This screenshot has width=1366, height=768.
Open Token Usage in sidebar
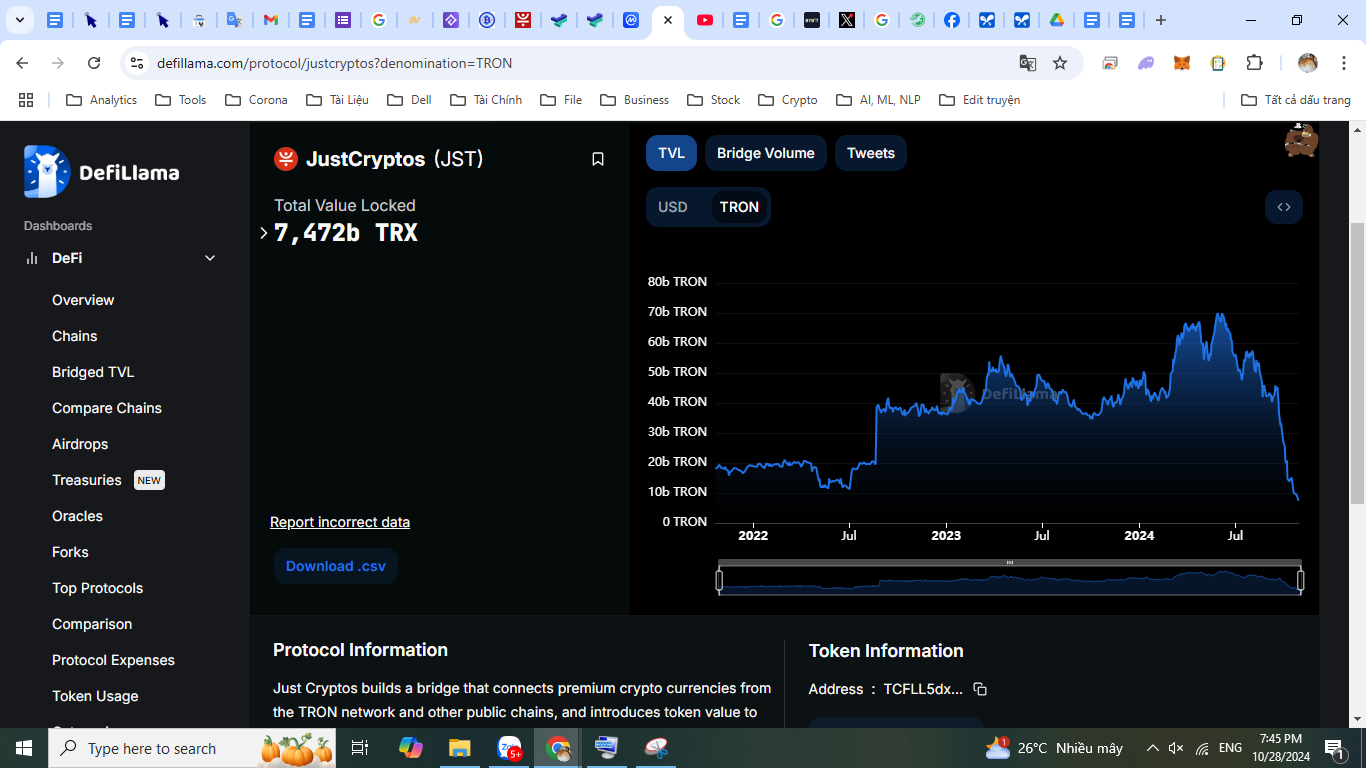pos(95,696)
